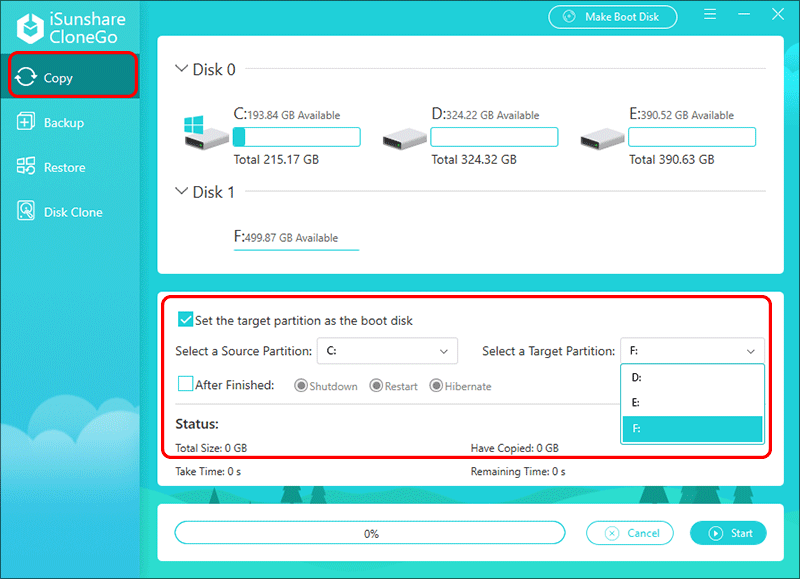800x579 pixels.
Task: Open the hamburger menu
Action: (x=711, y=15)
